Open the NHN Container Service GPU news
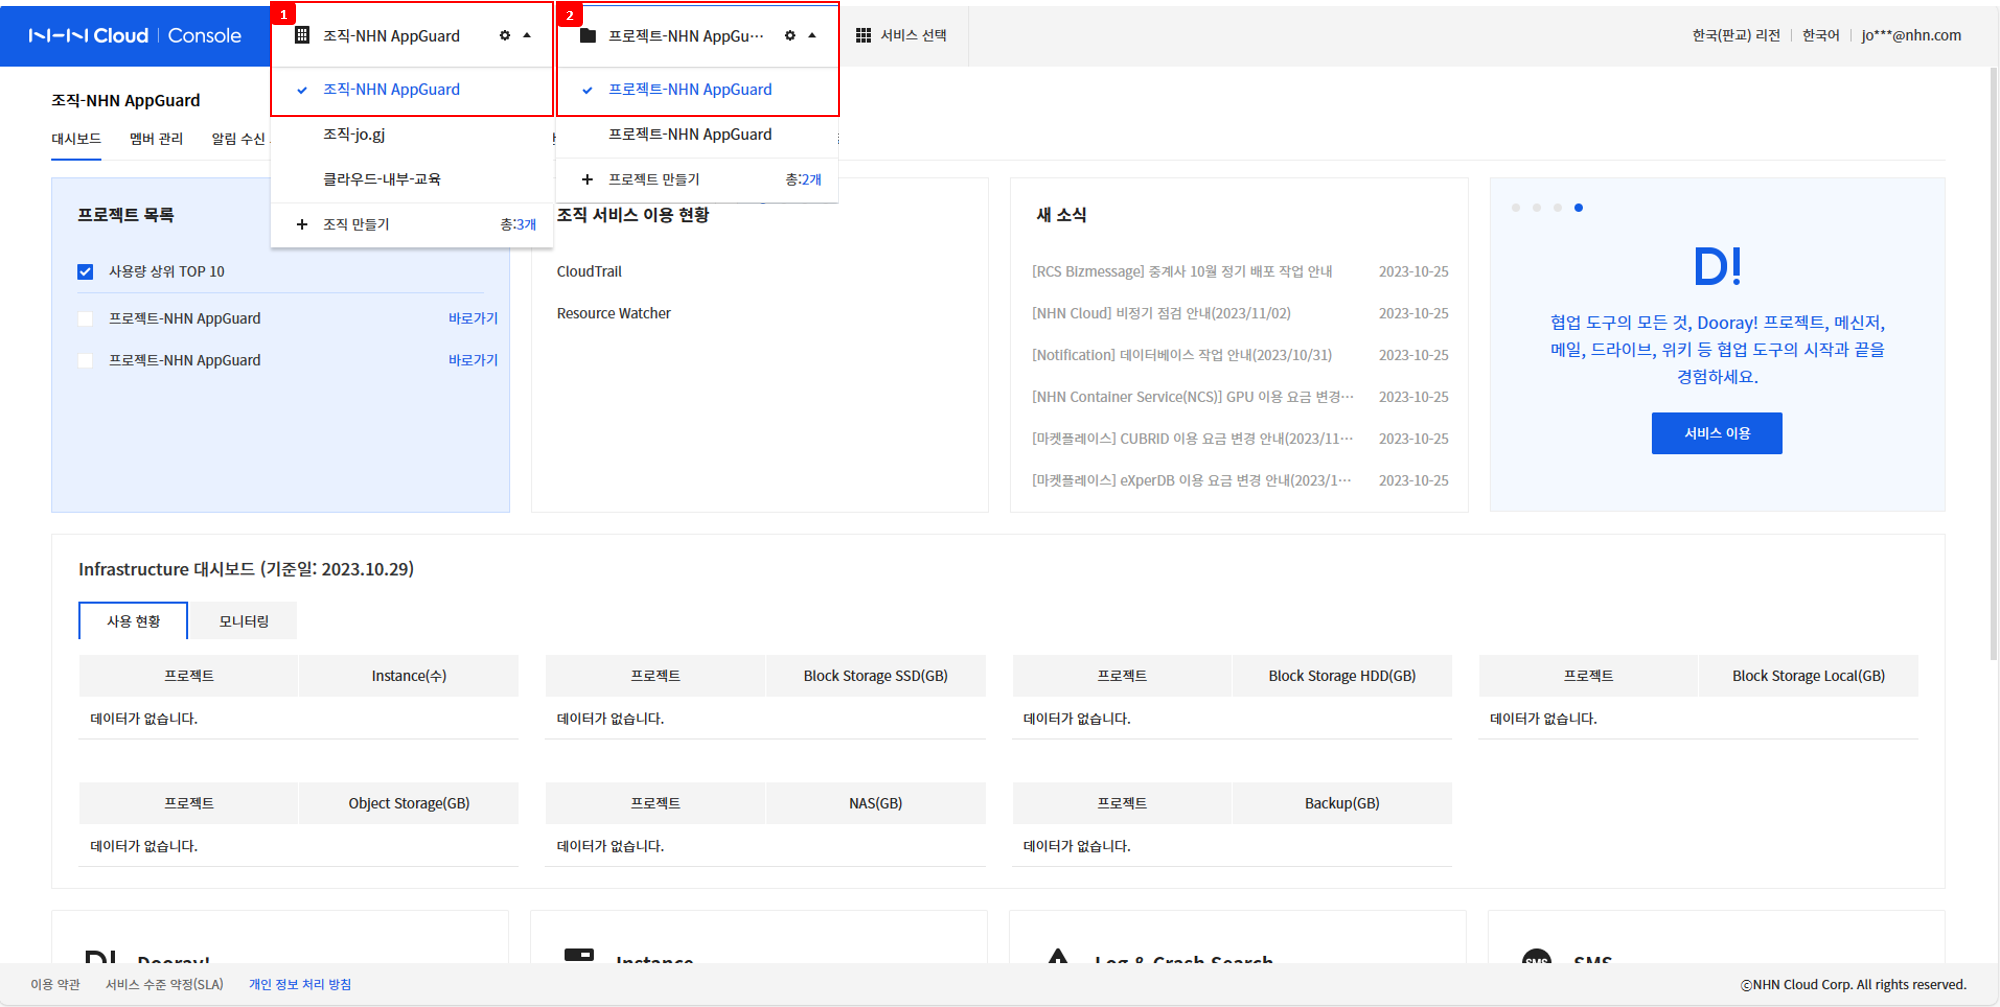2000x1007 pixels. coord(1193,398)
